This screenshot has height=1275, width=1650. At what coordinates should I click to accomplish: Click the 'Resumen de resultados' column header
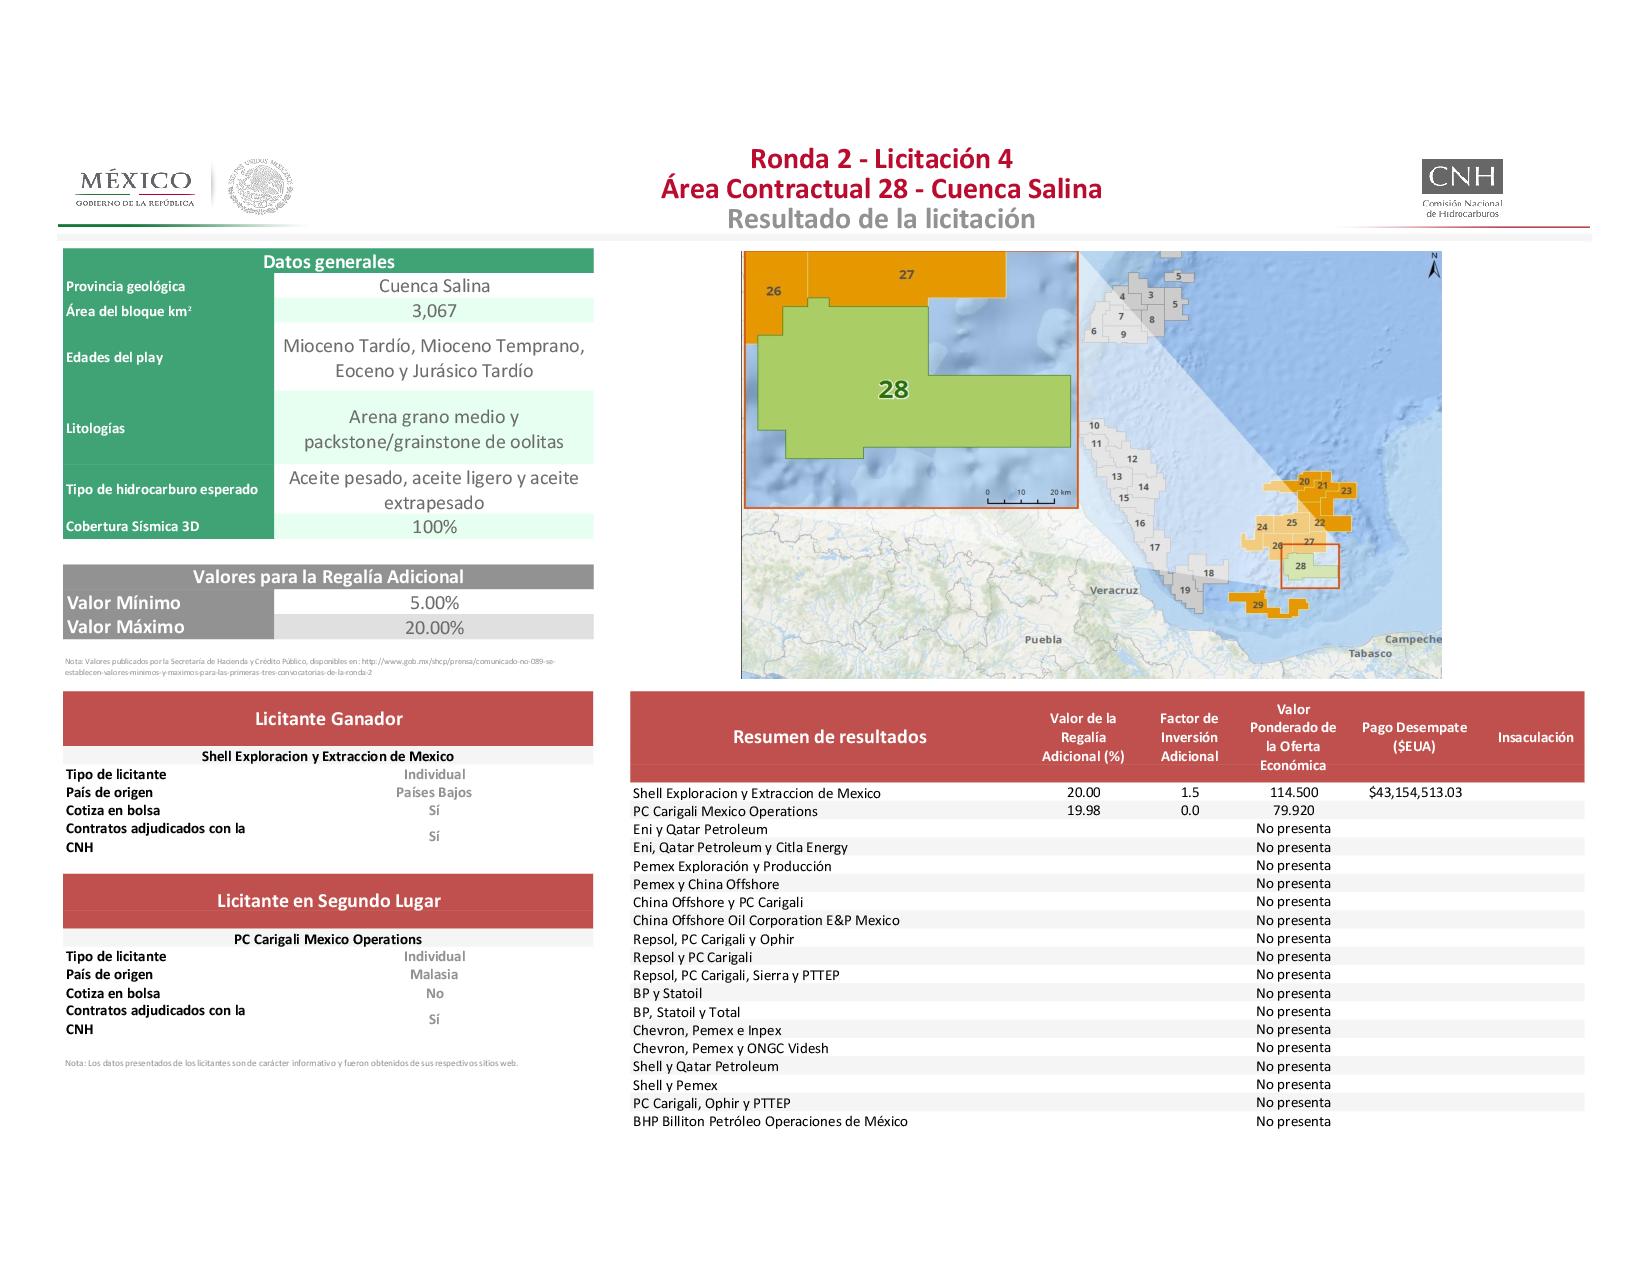pyautogui.click(x=830, y=737)
